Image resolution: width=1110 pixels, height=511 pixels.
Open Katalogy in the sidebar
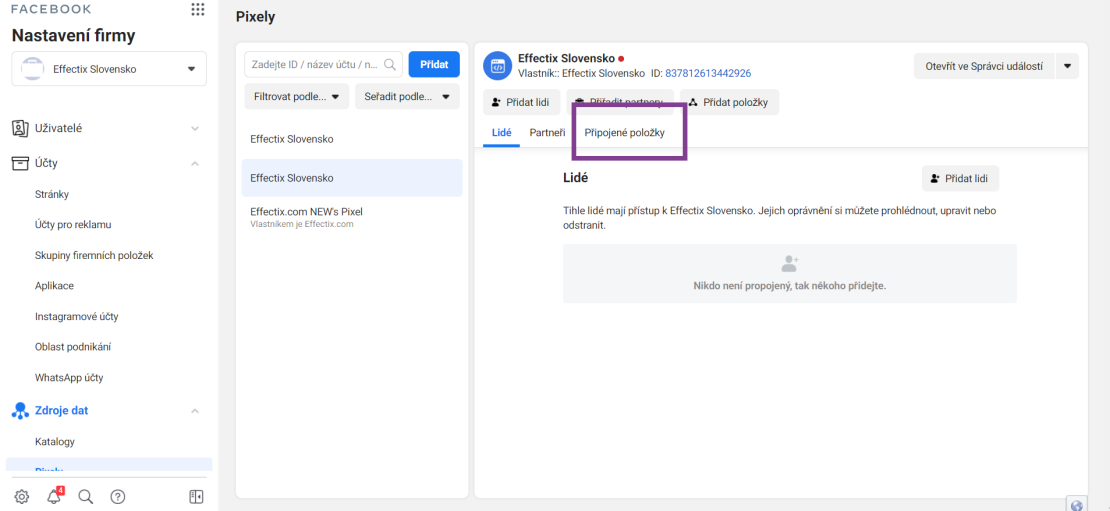(x=55, y=442)
